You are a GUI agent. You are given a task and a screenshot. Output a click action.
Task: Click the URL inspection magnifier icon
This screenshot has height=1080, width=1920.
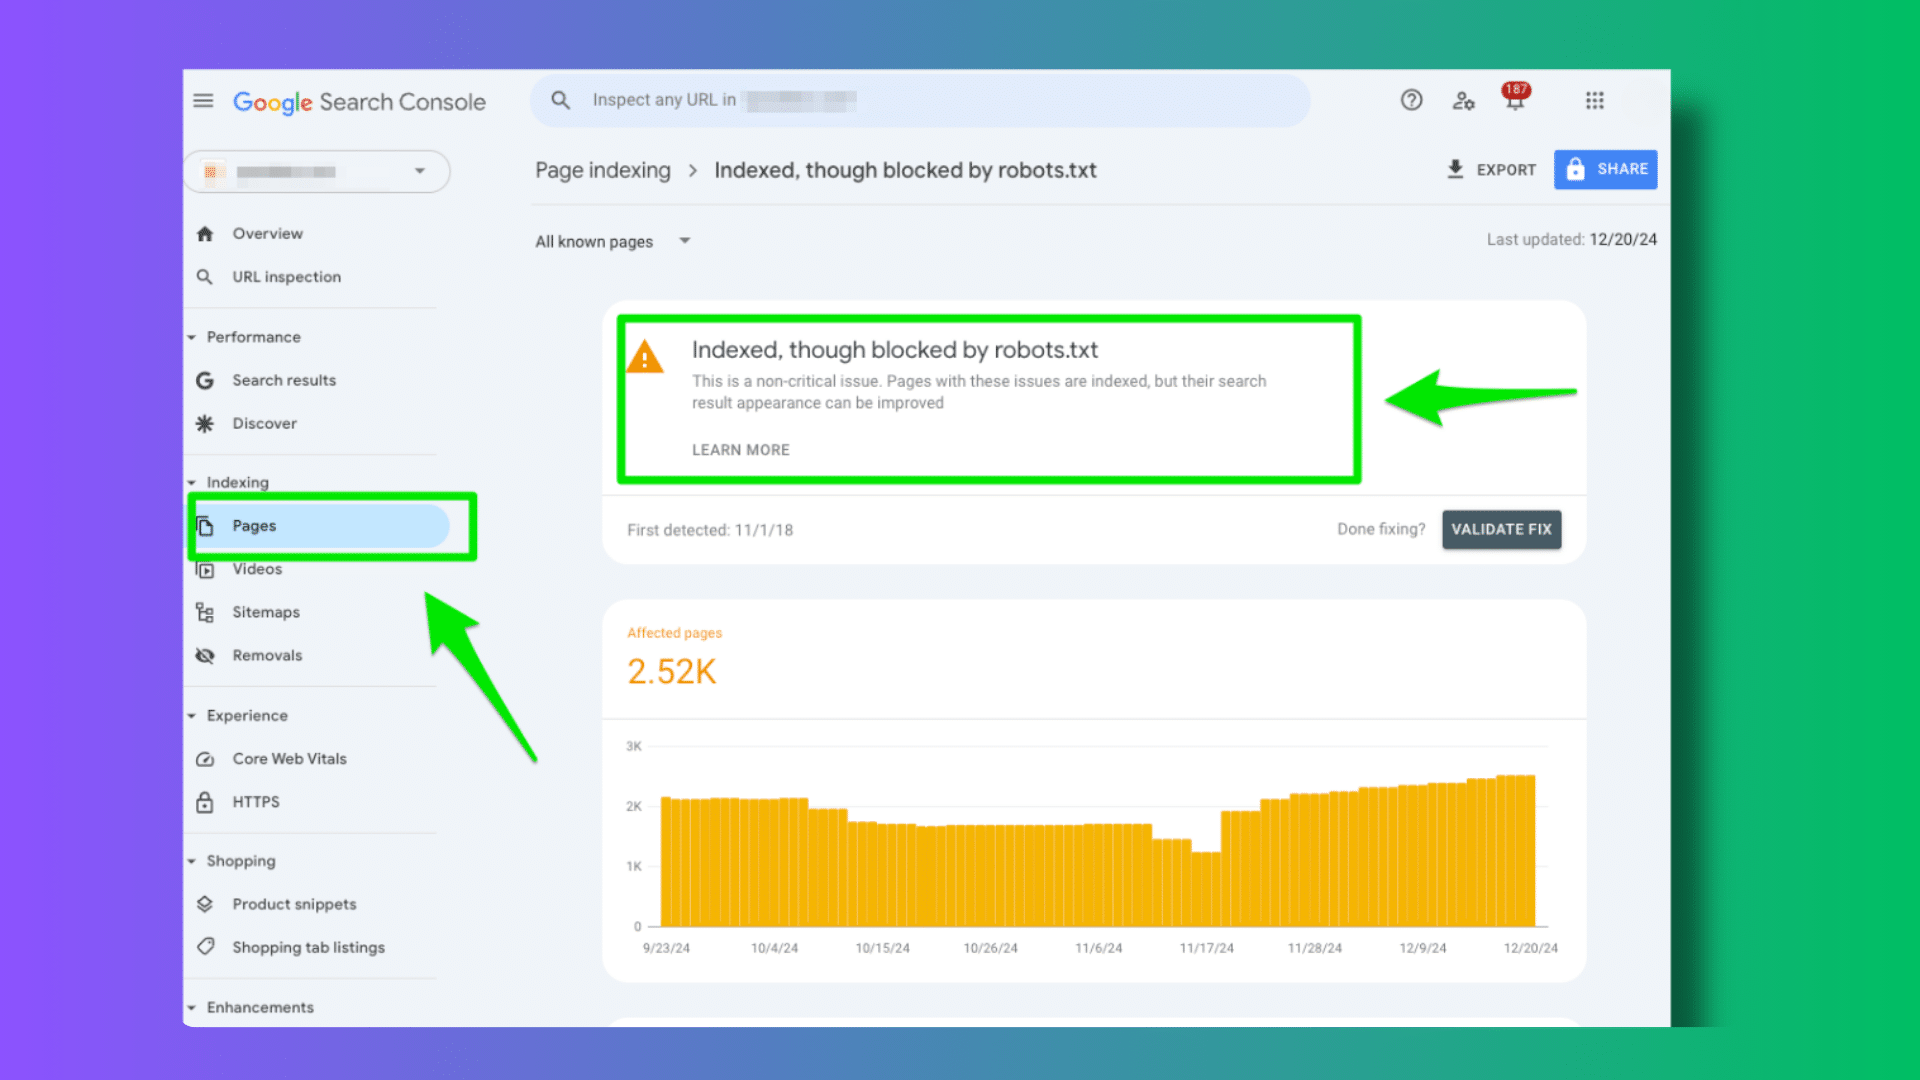205,277
